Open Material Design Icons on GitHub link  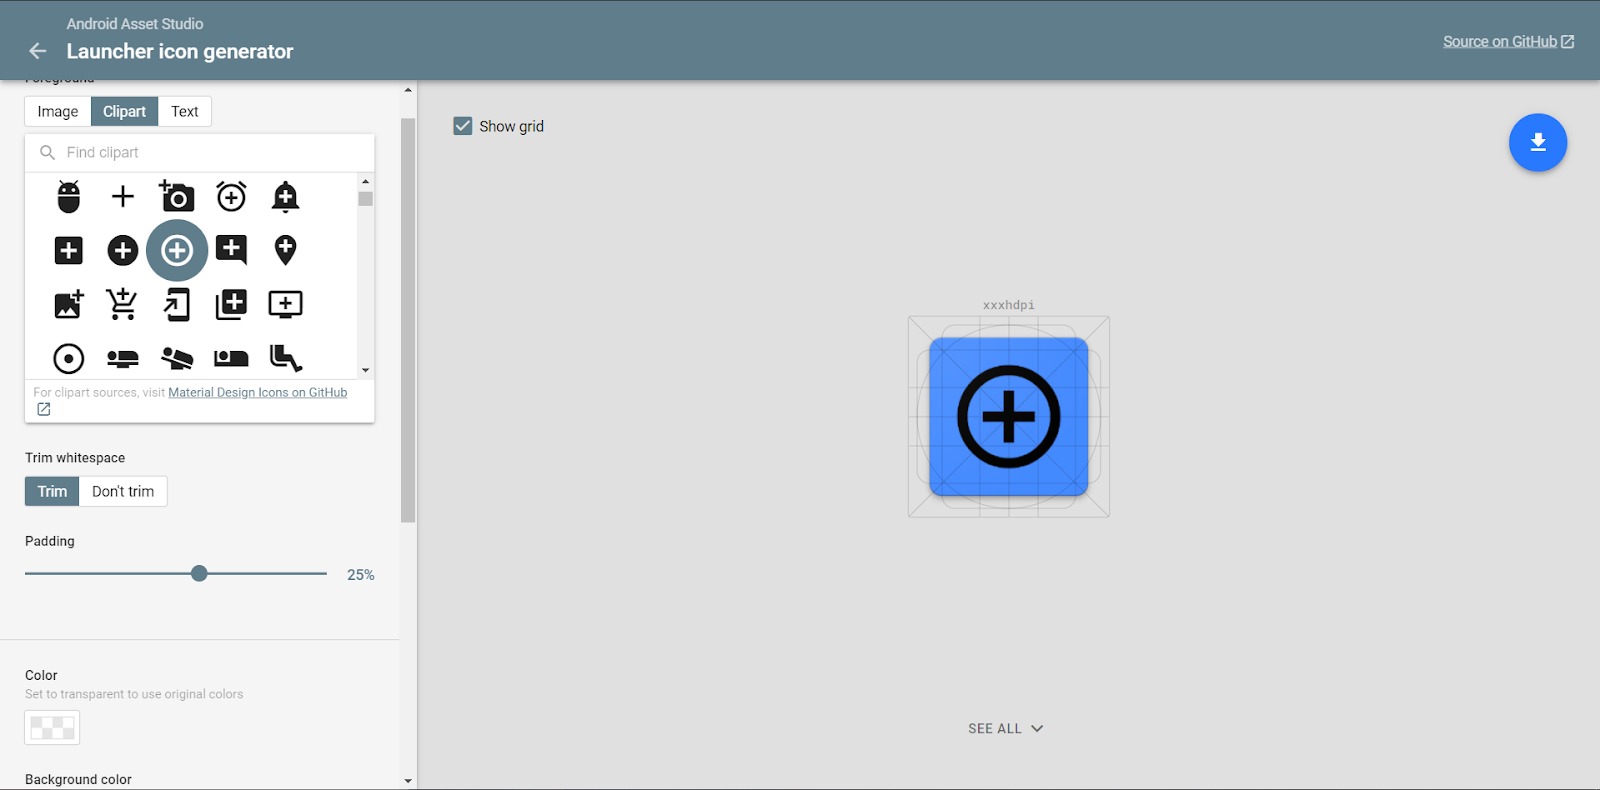(258, 392)
